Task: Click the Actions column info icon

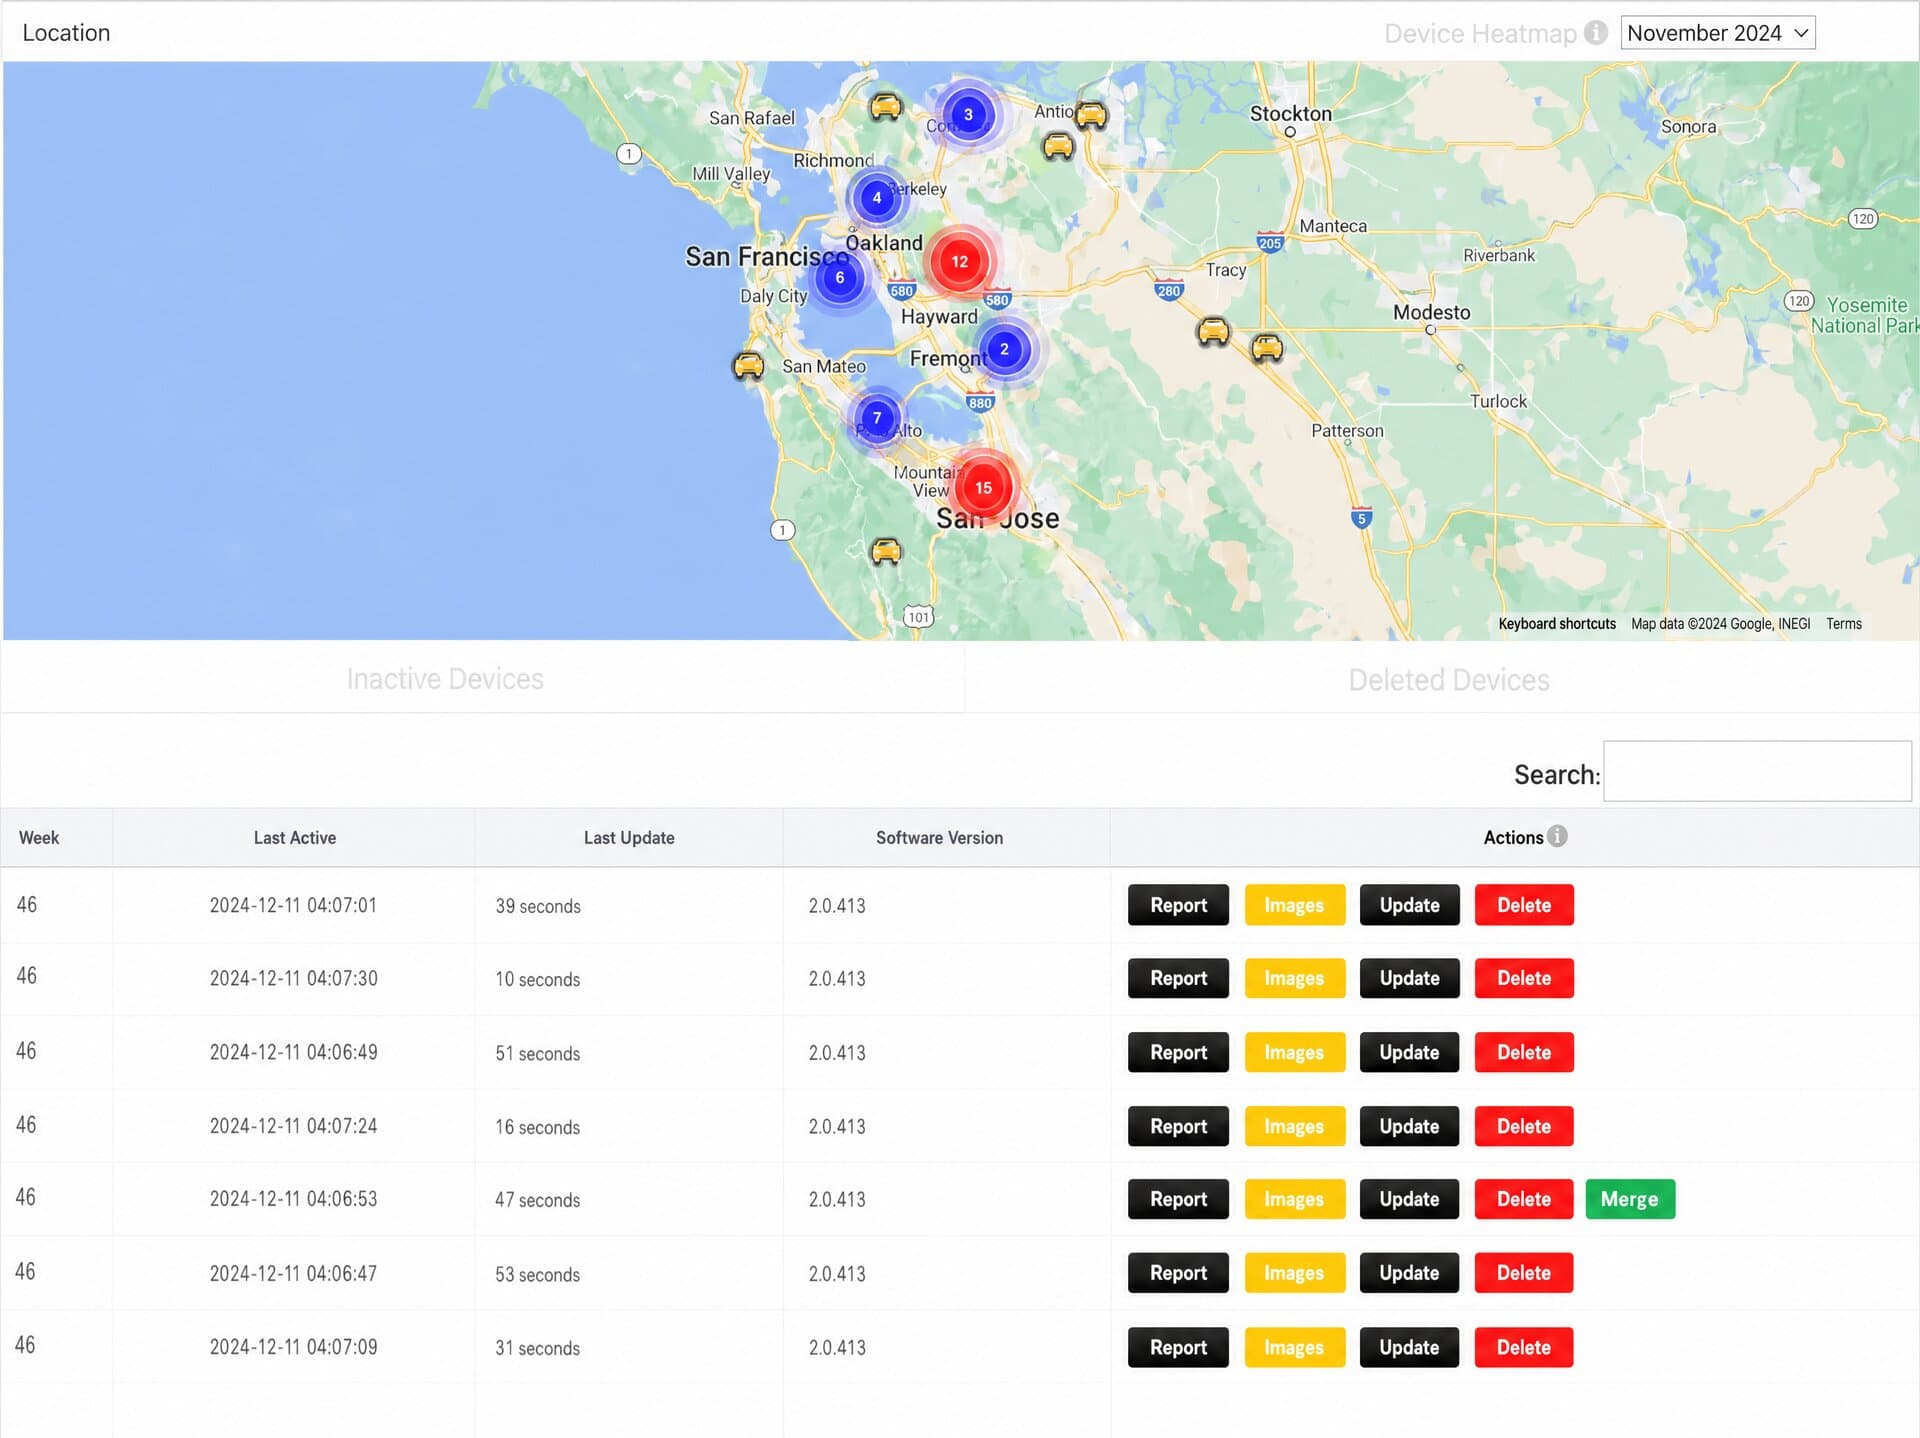Action: tap(1557, 836)
